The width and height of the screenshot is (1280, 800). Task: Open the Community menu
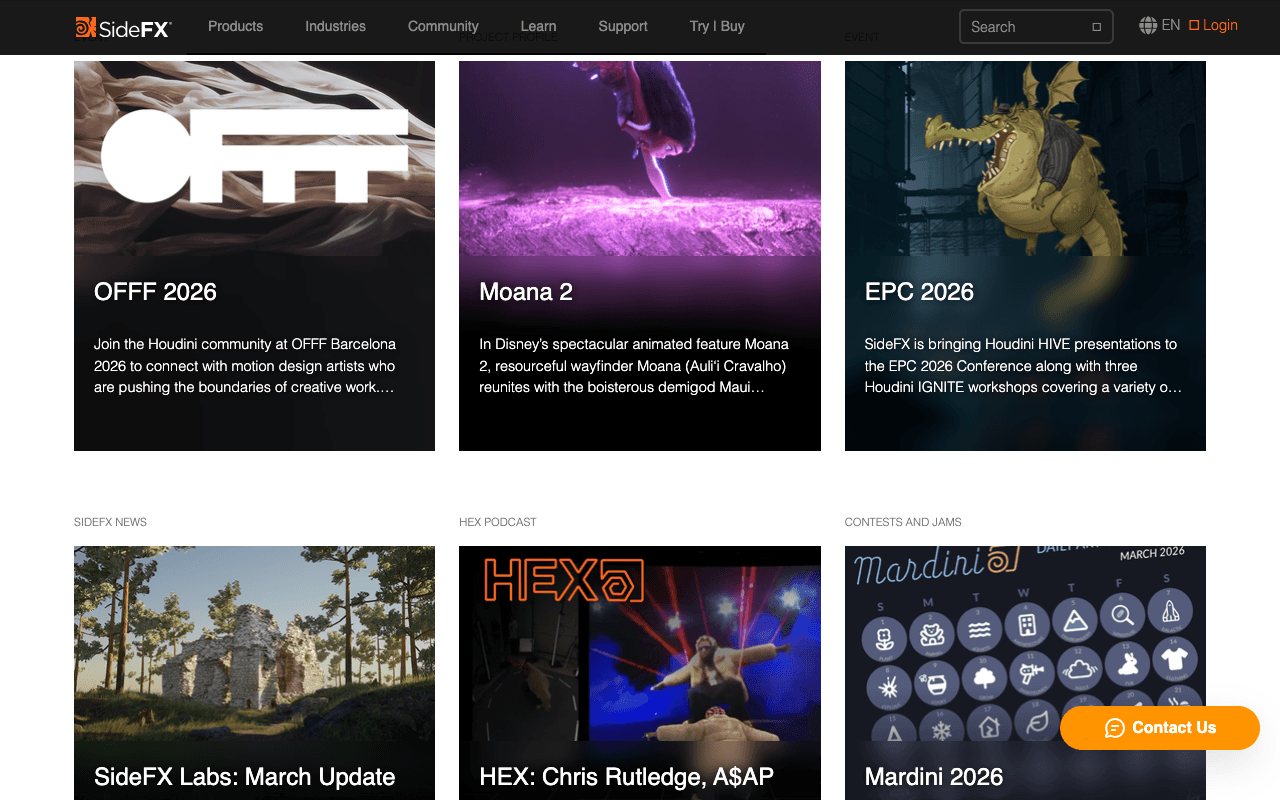click(x=443, y=26)
